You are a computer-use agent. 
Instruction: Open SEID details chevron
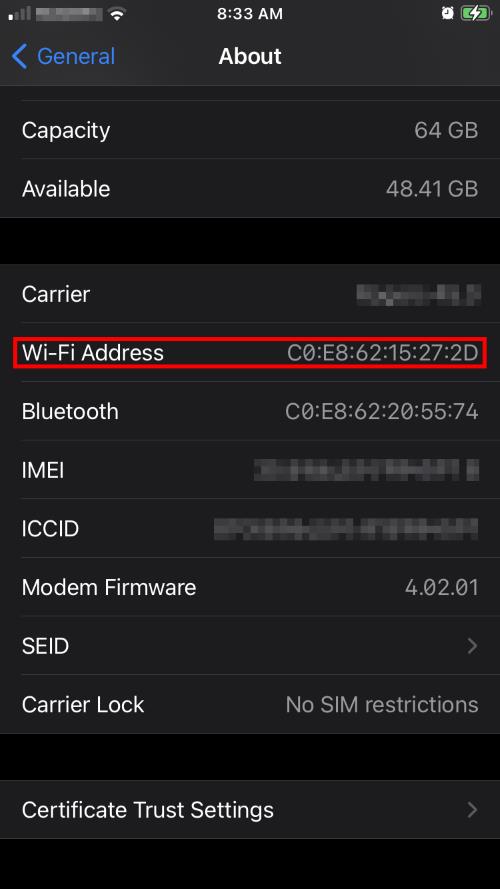[472, 645]
